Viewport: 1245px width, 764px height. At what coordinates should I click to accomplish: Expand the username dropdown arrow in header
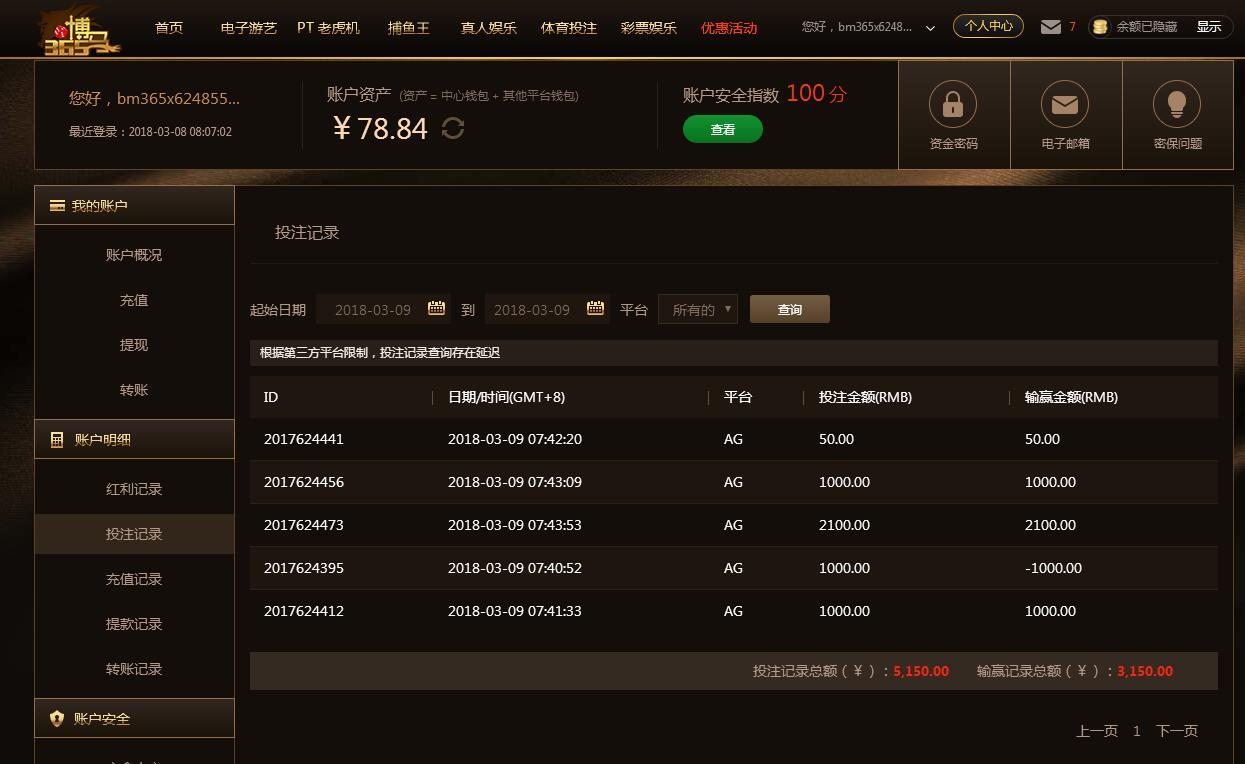point(930,28)
